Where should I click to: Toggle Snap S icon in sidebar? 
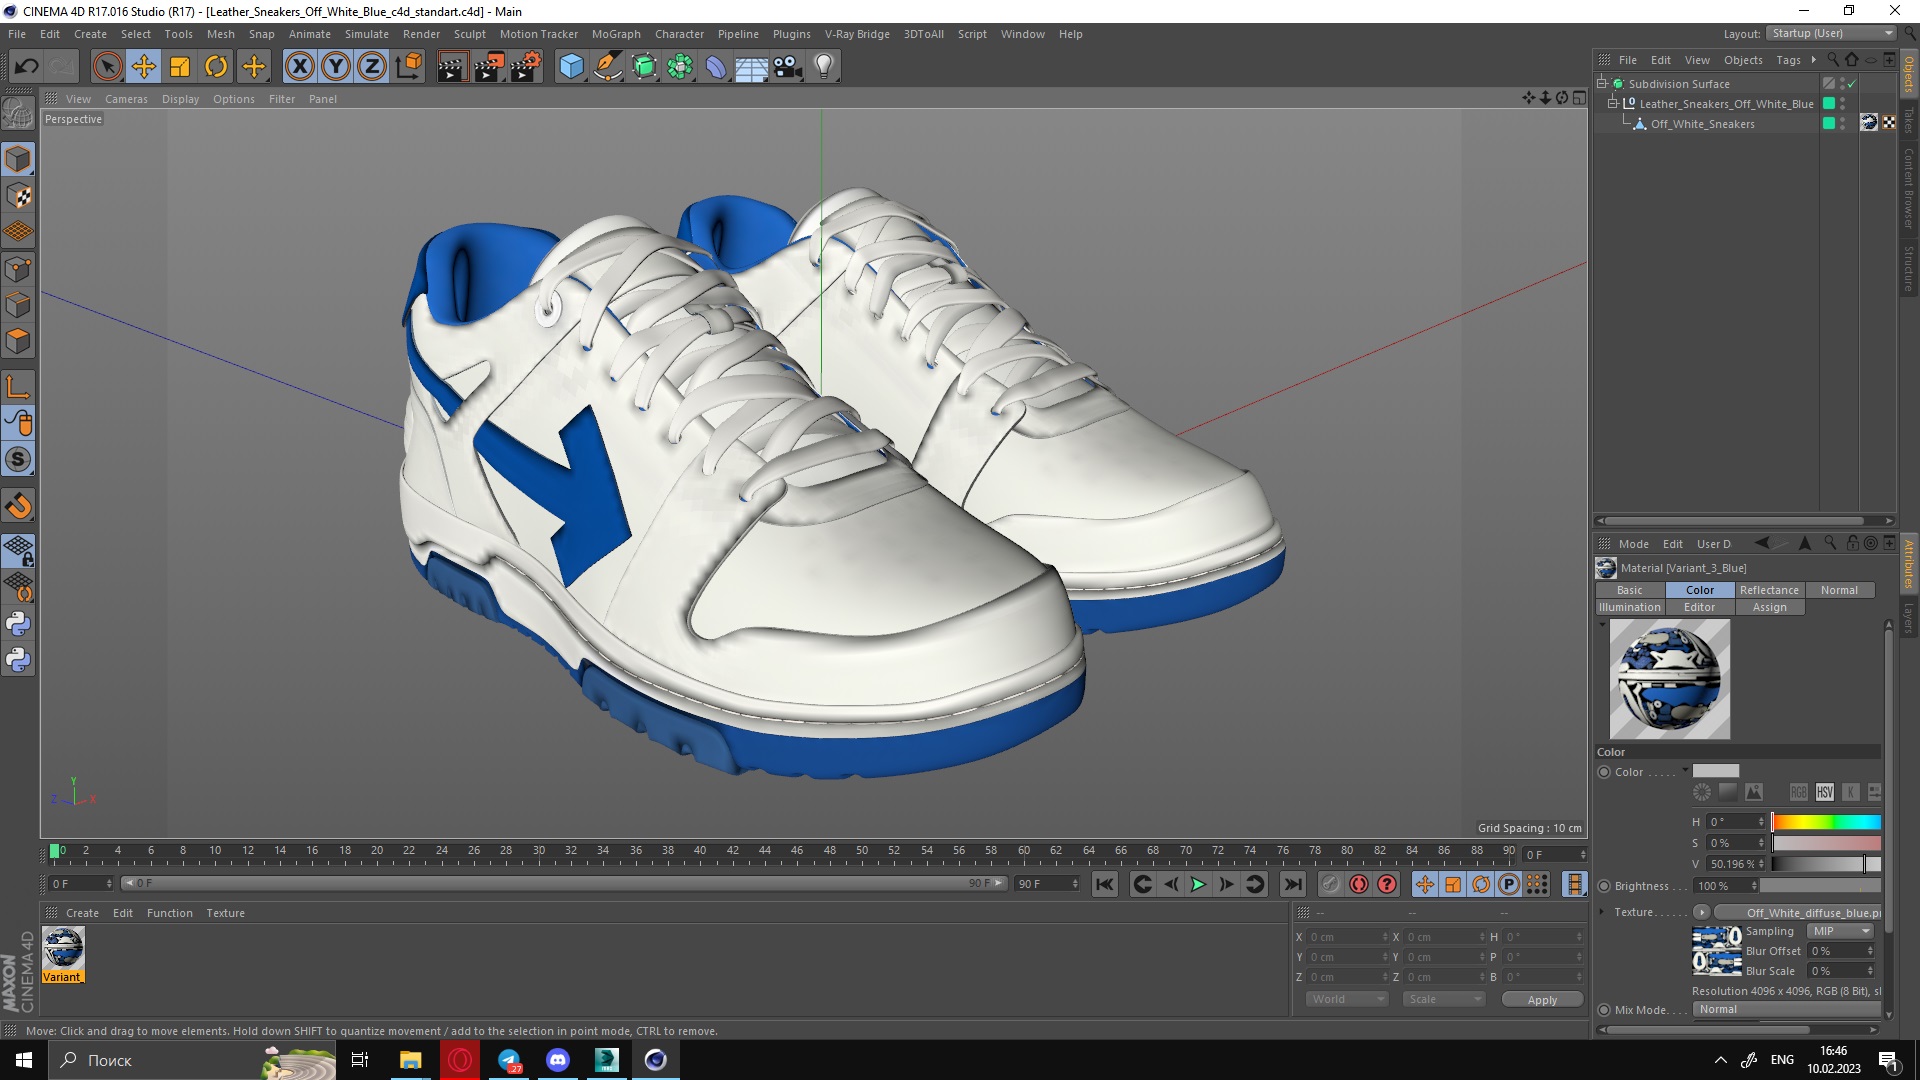[18, 459]
